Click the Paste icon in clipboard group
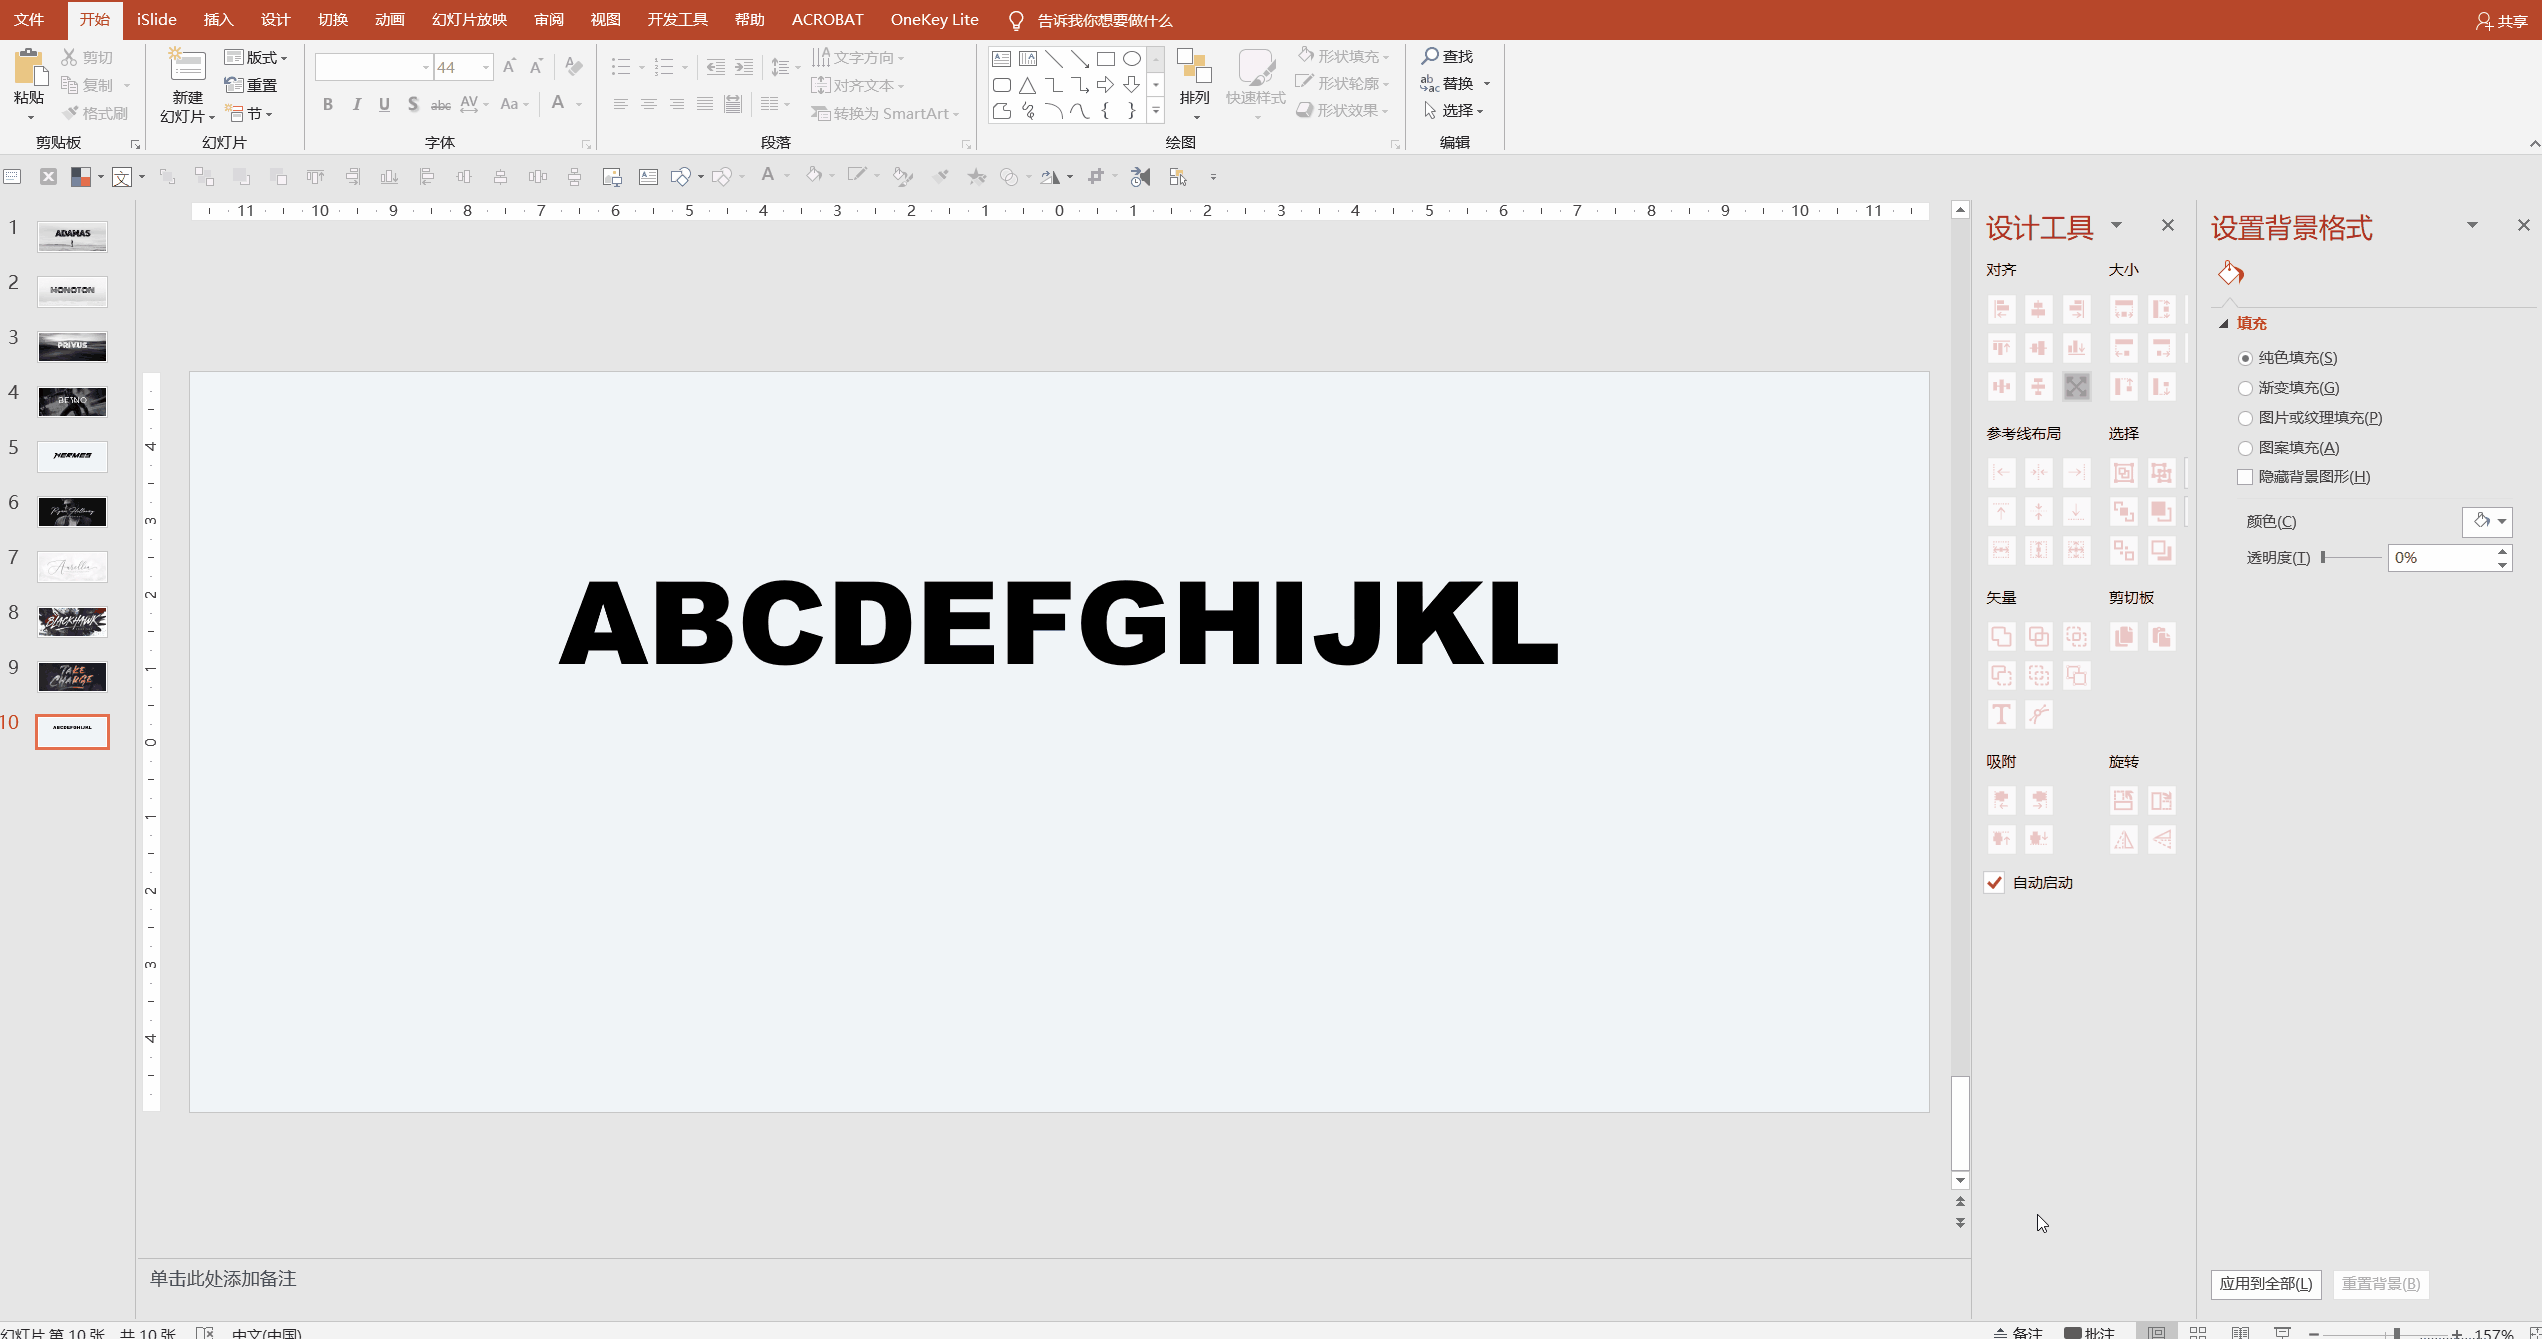Viewport: 2542px width, 1339px height. point(29,68)
